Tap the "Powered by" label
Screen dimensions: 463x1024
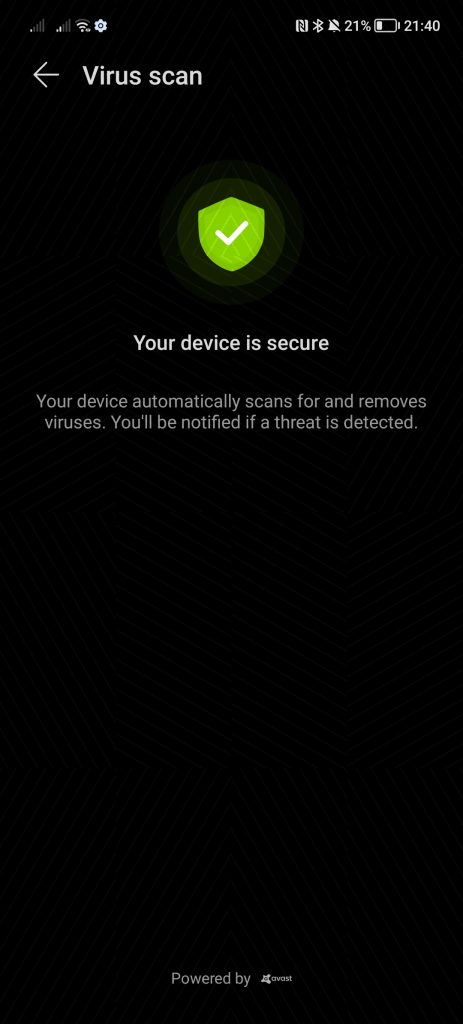pyautogui.click(x=210, y=978)
